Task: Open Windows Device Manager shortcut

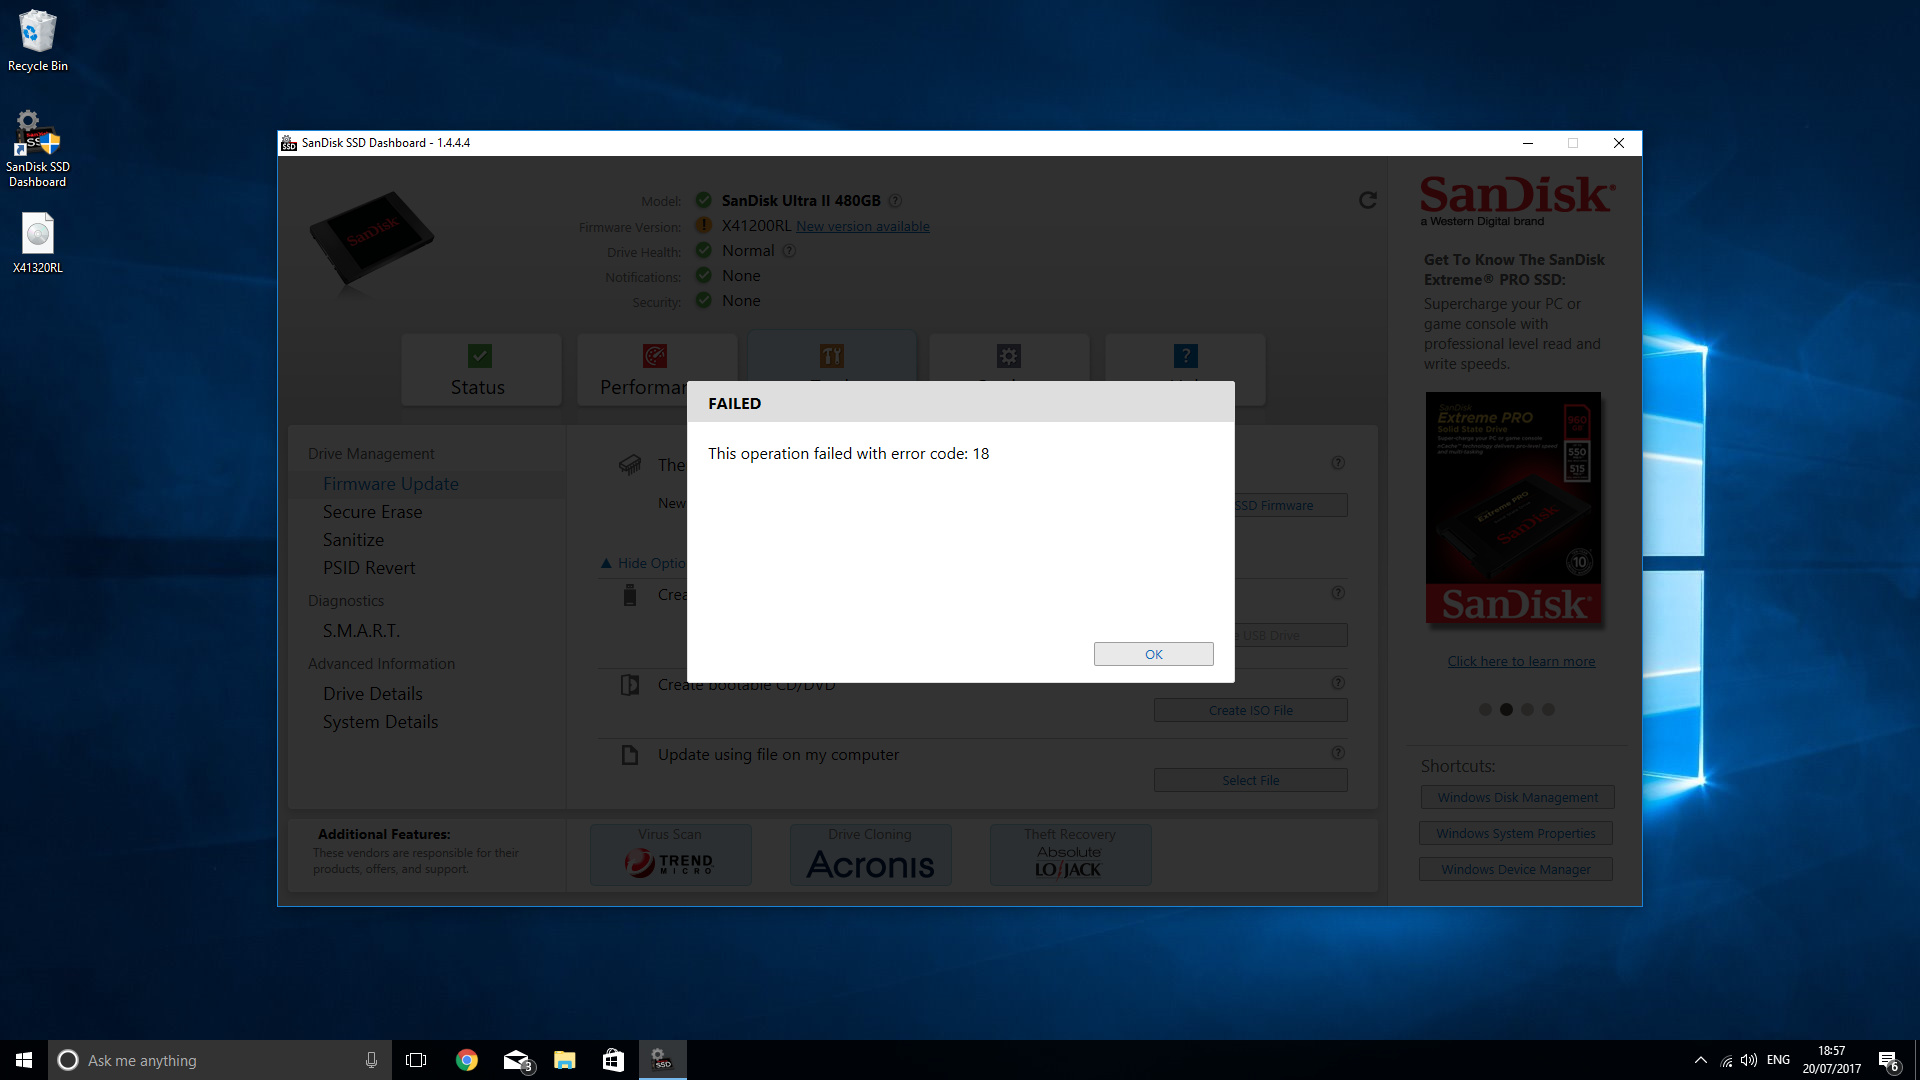Action: [x=1515, y=869]
